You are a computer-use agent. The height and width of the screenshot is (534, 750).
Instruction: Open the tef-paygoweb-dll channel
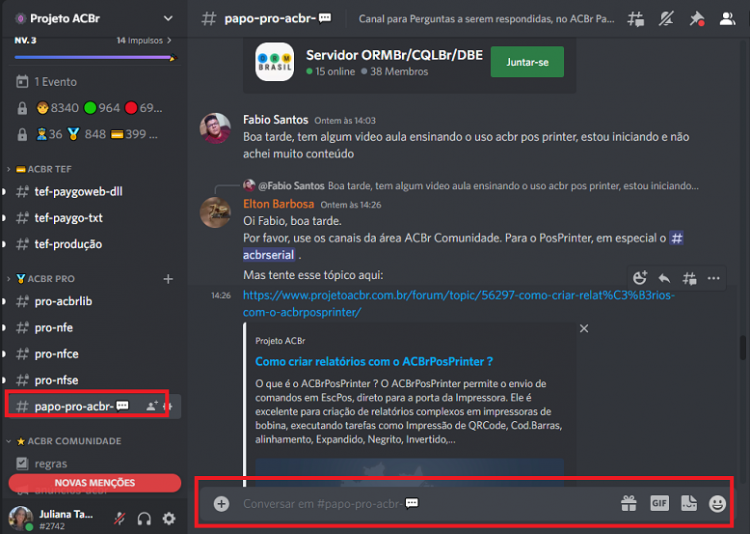(x=78, y=191)
